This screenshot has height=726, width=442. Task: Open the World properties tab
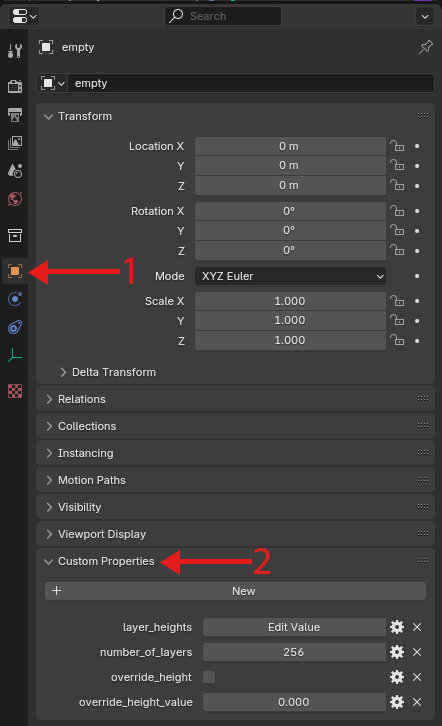(x=15, y=199)
